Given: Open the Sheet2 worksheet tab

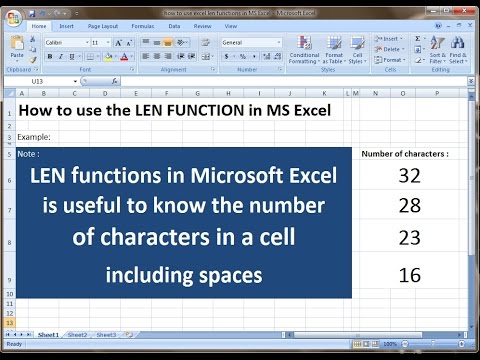Looking at the screenshot, I should point(77,335).
